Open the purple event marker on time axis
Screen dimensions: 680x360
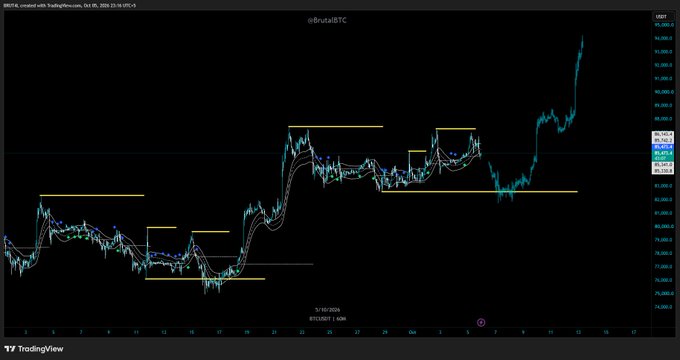click(481, 322)
